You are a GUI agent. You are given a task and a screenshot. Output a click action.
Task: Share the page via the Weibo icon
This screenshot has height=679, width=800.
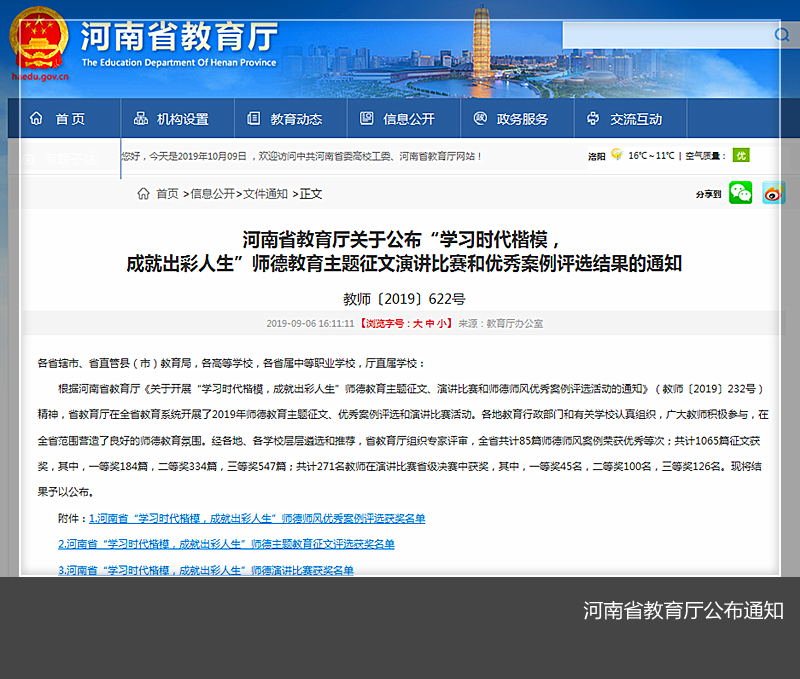[773, 193]
